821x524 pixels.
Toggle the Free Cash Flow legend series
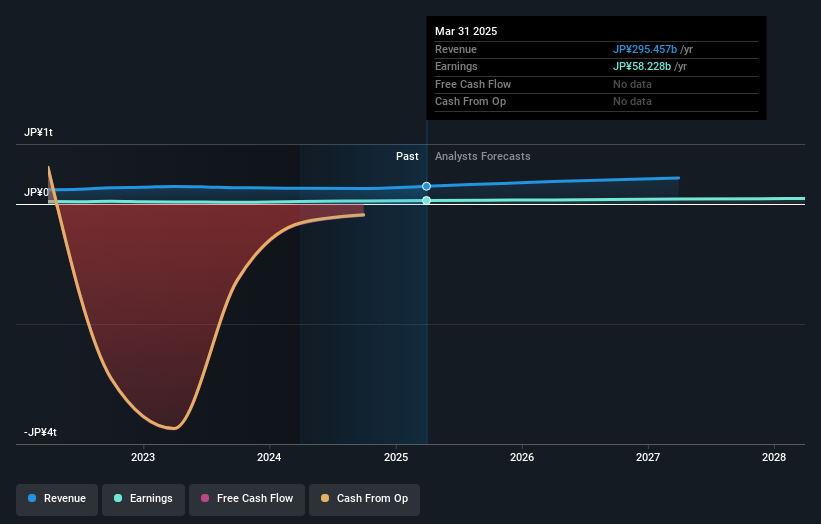point(247,498)
